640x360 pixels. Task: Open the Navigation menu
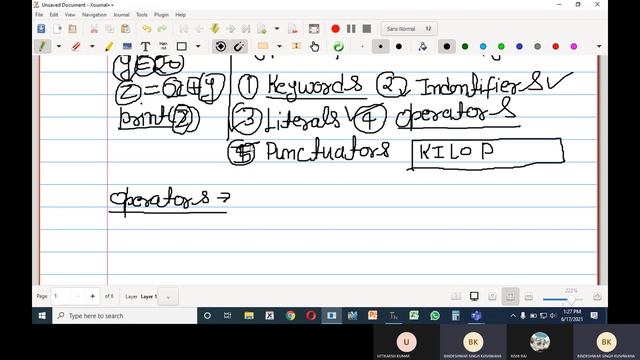point(94,15)
